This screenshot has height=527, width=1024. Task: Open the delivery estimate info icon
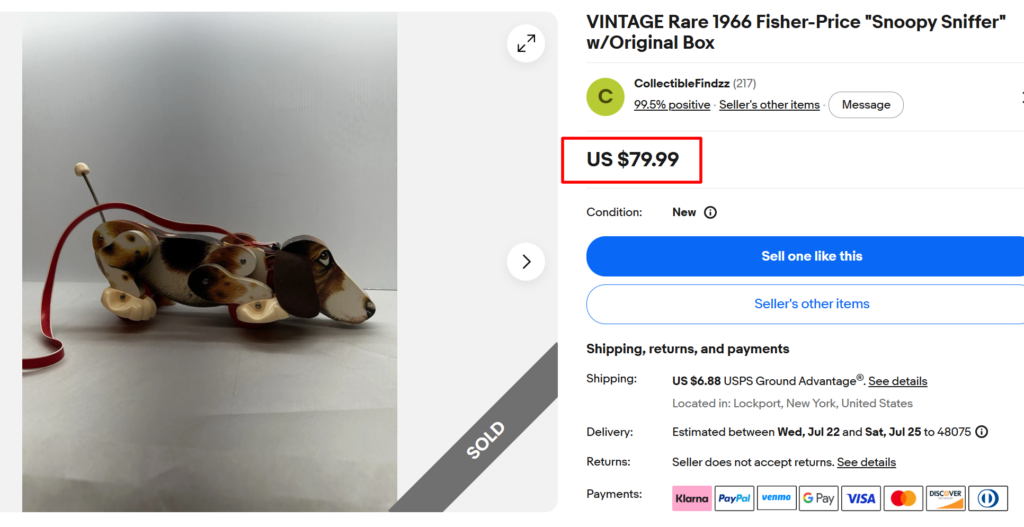(981, 432)
